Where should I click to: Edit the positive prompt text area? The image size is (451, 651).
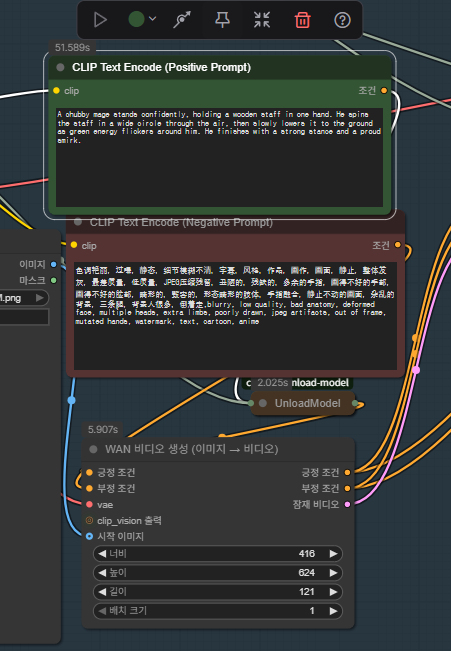(x=219, y=157)
